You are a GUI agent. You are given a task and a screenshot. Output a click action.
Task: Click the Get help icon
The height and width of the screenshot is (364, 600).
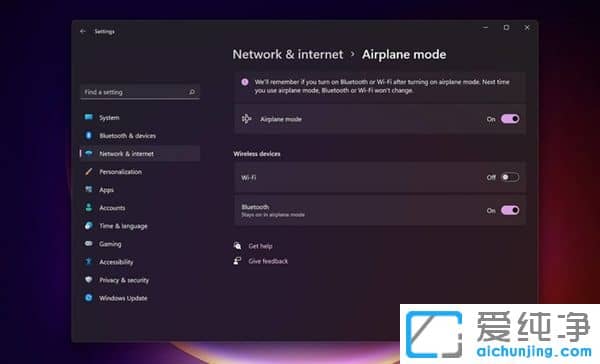point(237,246)
